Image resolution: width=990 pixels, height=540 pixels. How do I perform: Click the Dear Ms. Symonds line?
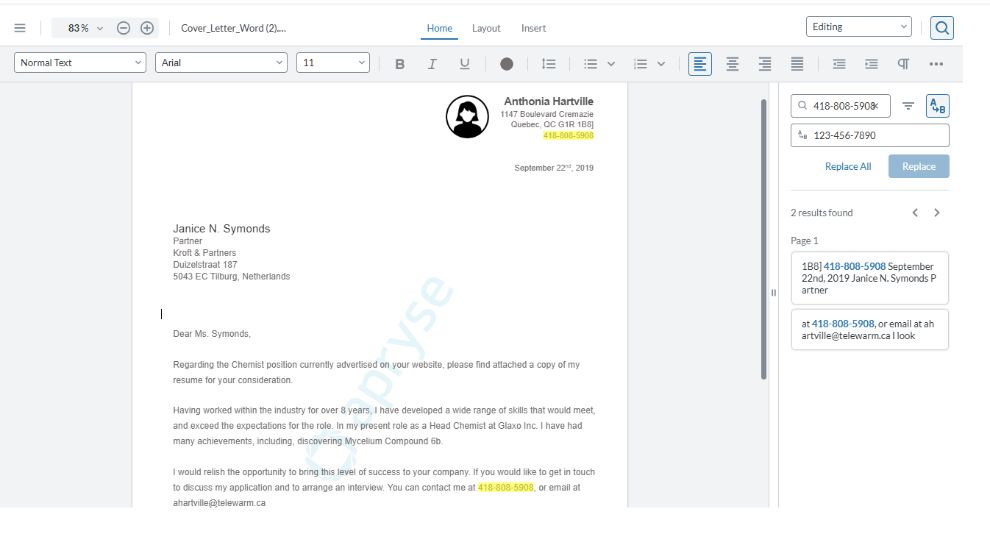tap(212, 334)
